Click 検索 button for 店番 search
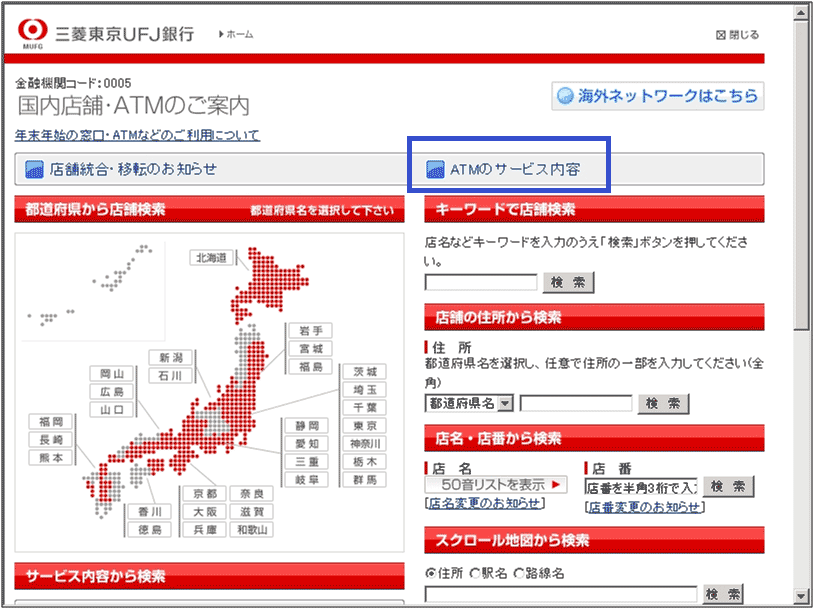This screenshot has width=814, height=609. pos(728,486)
